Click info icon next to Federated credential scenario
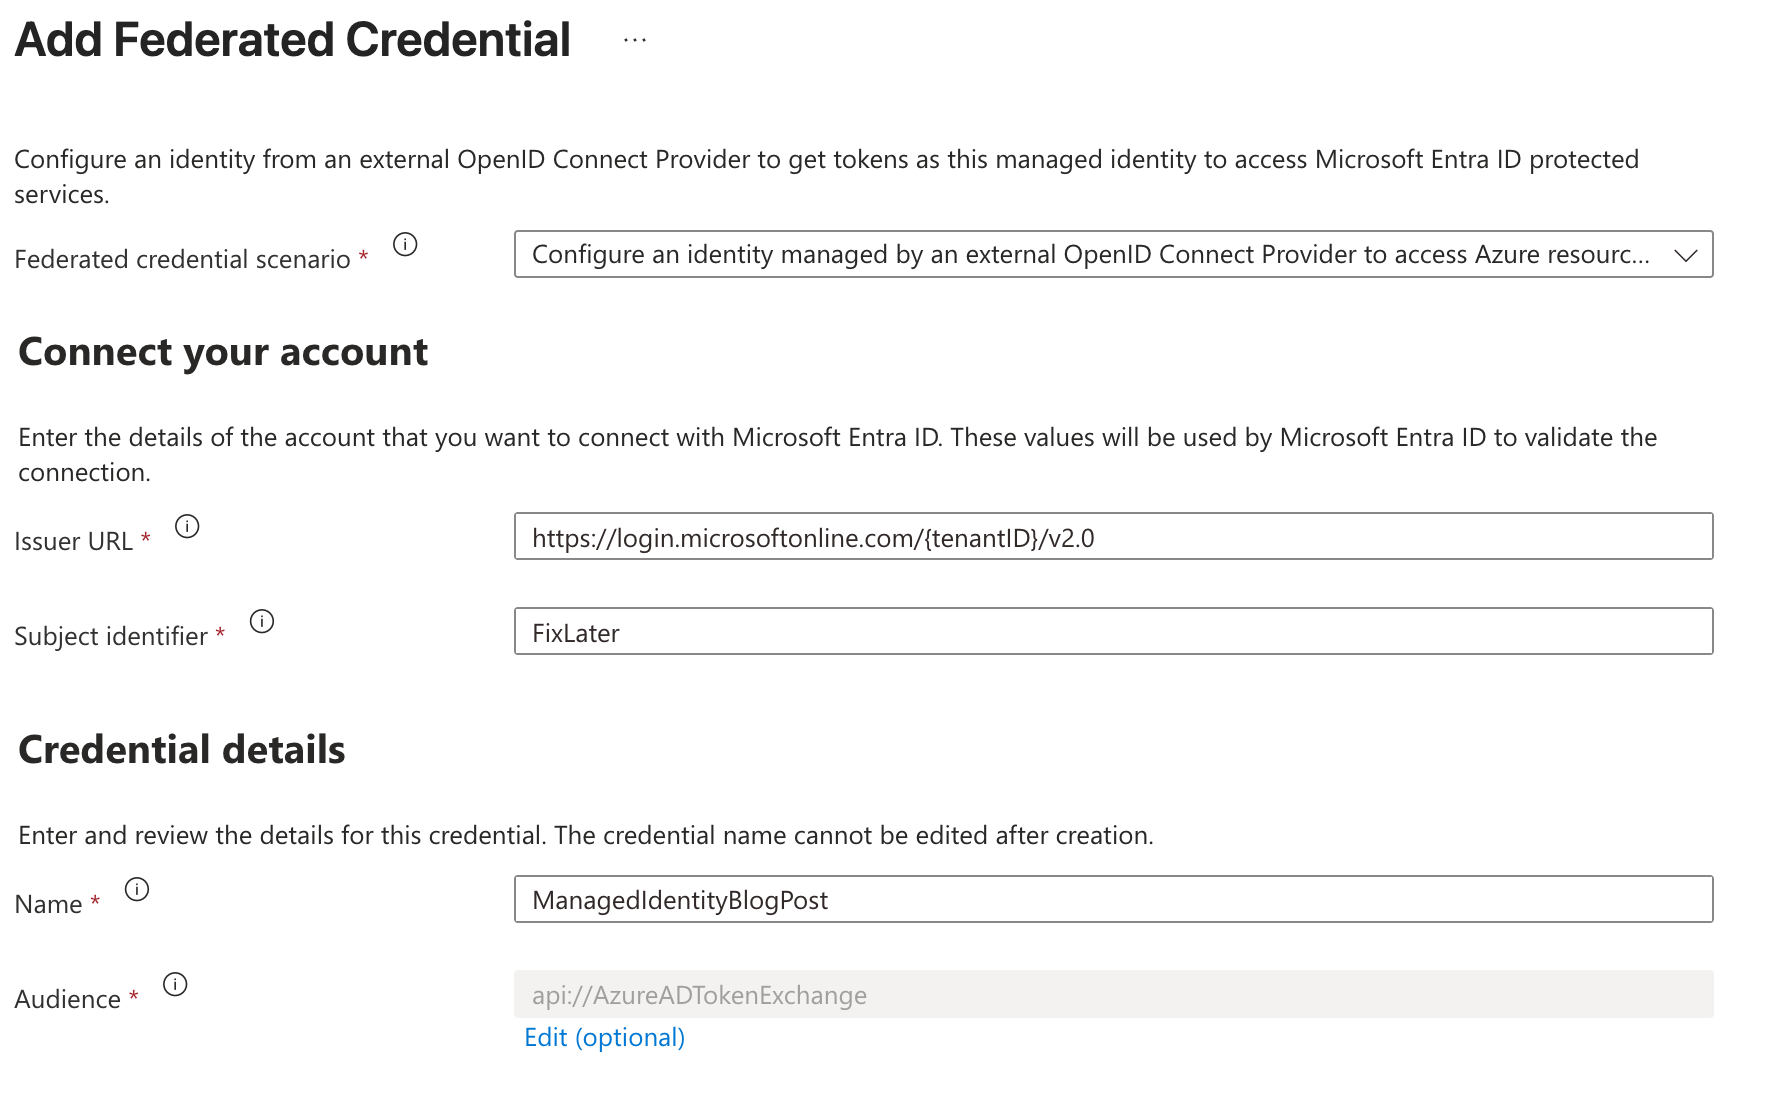Image resolution: width=1788 pixels, height=1096 pixels. [x=405, y=245]
